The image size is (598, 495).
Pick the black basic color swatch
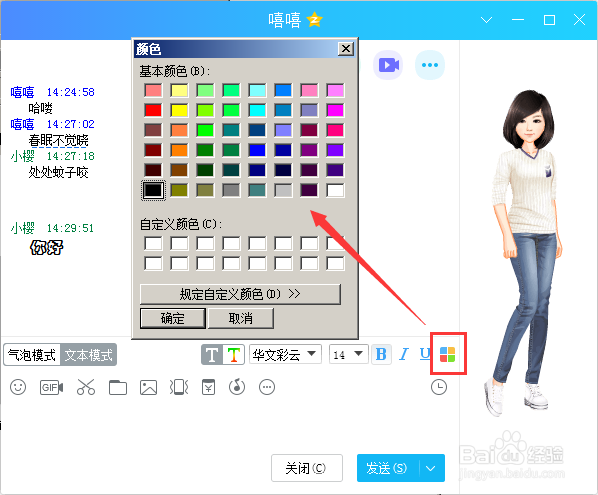pos(153,190)
